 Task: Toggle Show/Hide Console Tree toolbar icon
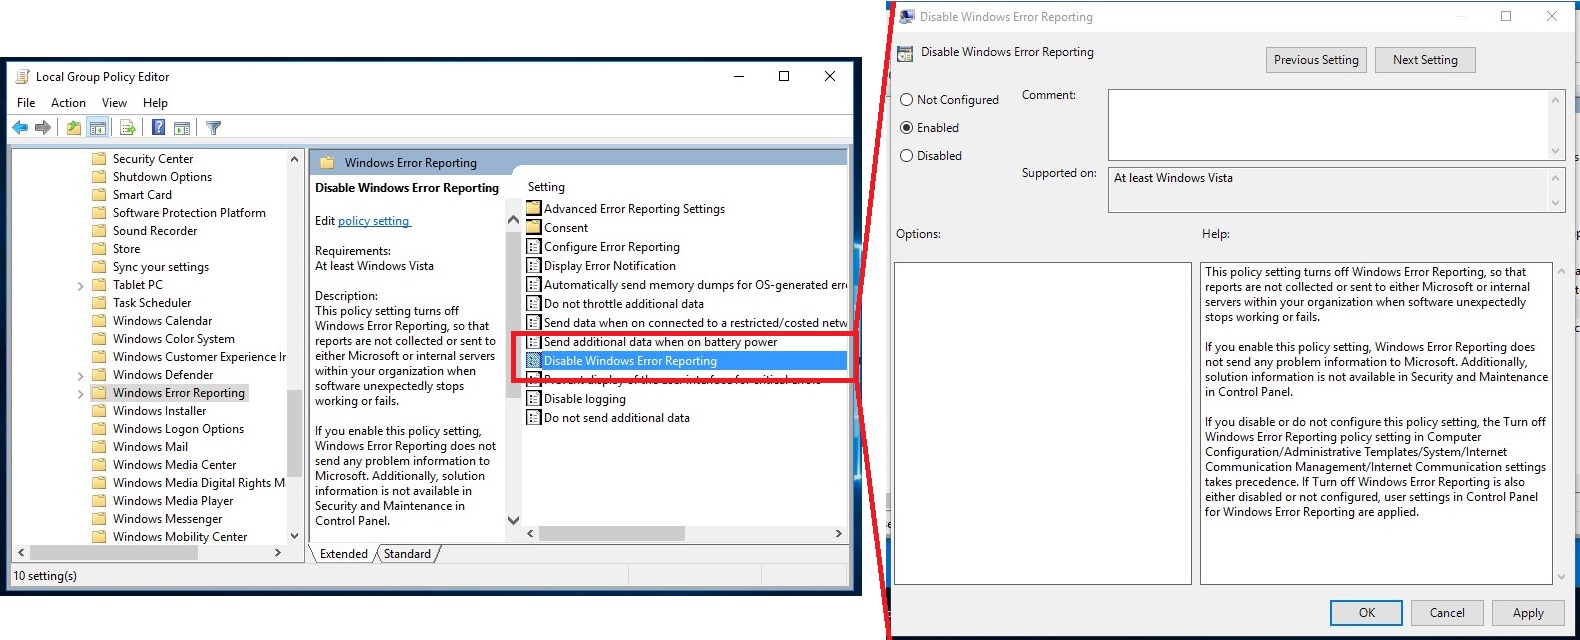98,128
